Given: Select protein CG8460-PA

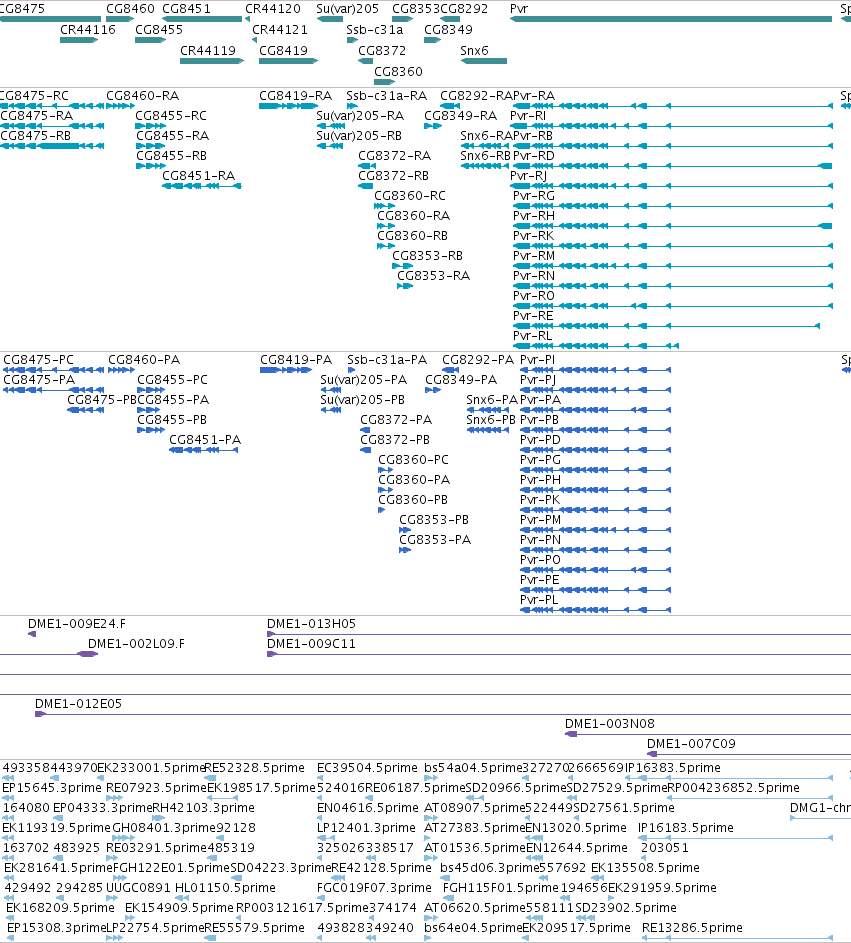Looking at the screenshot, I should 121,370.
